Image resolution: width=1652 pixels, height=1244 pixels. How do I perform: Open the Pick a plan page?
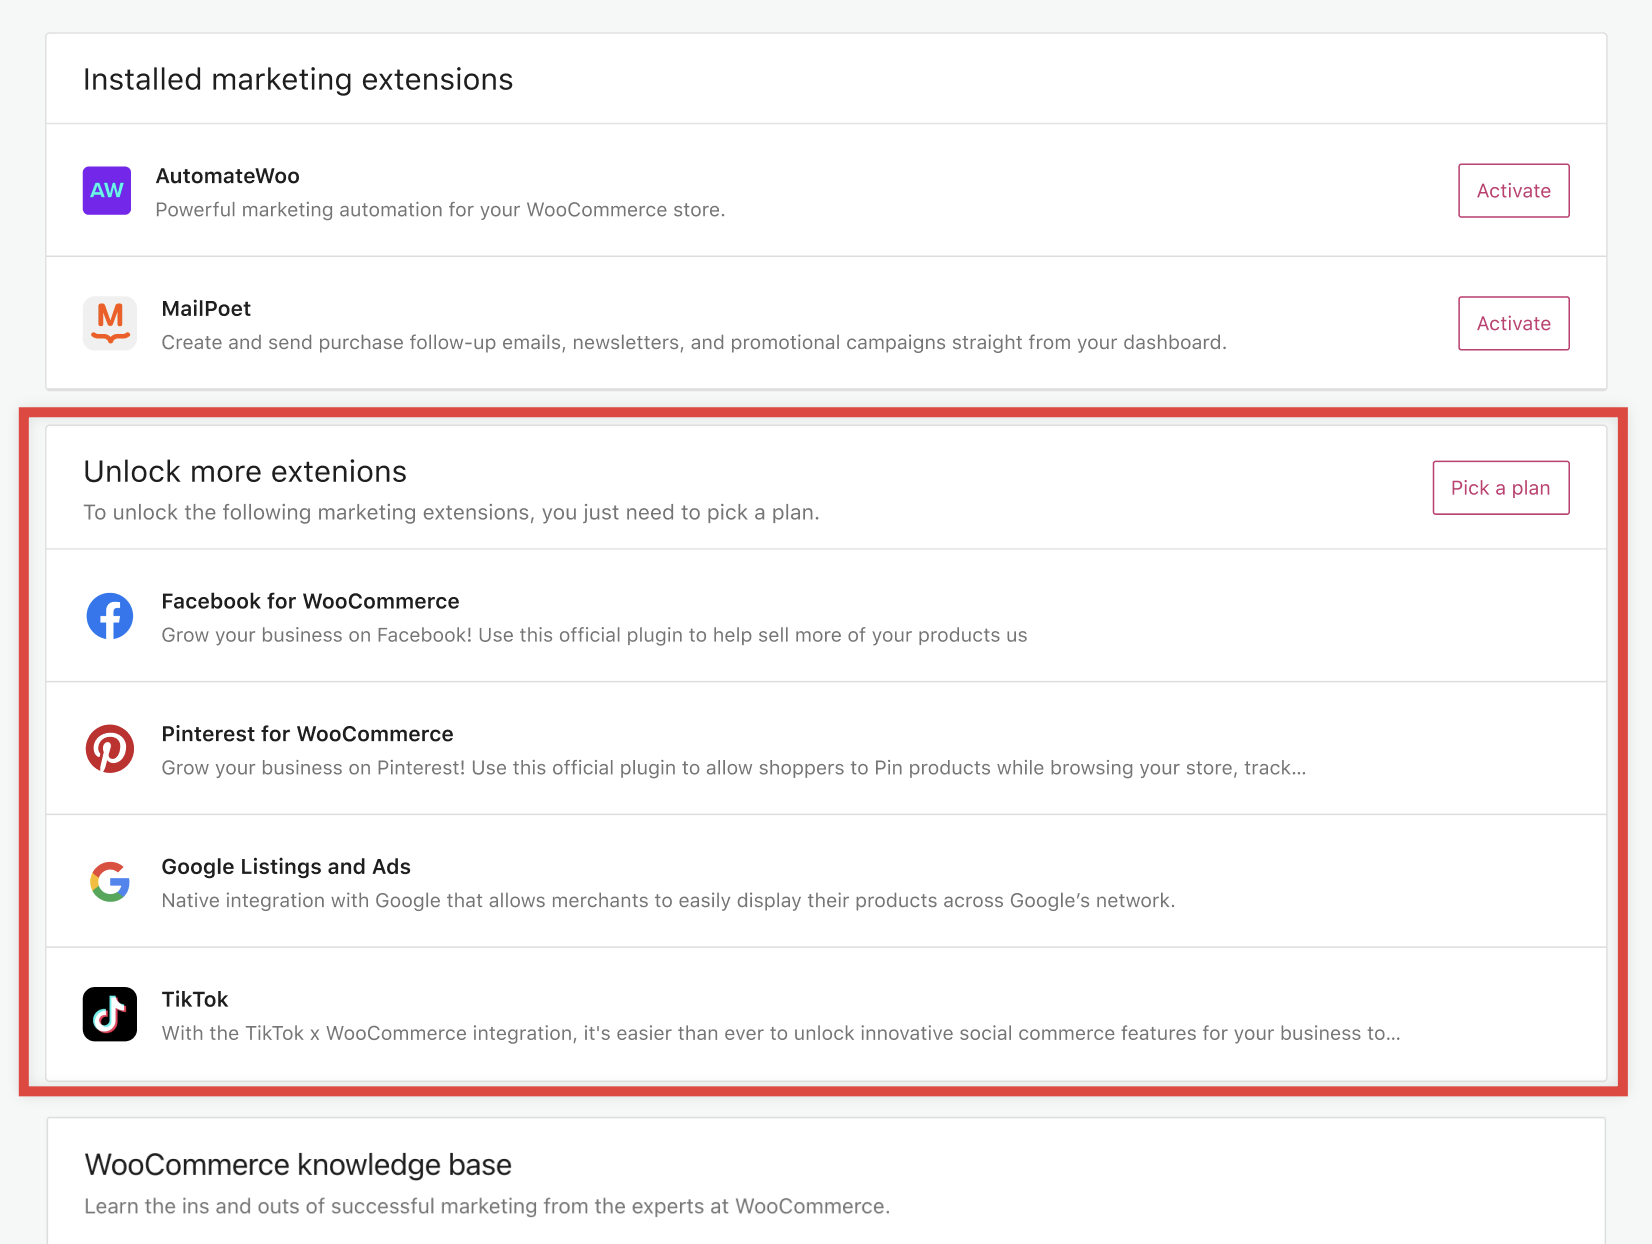point(1500,488)
